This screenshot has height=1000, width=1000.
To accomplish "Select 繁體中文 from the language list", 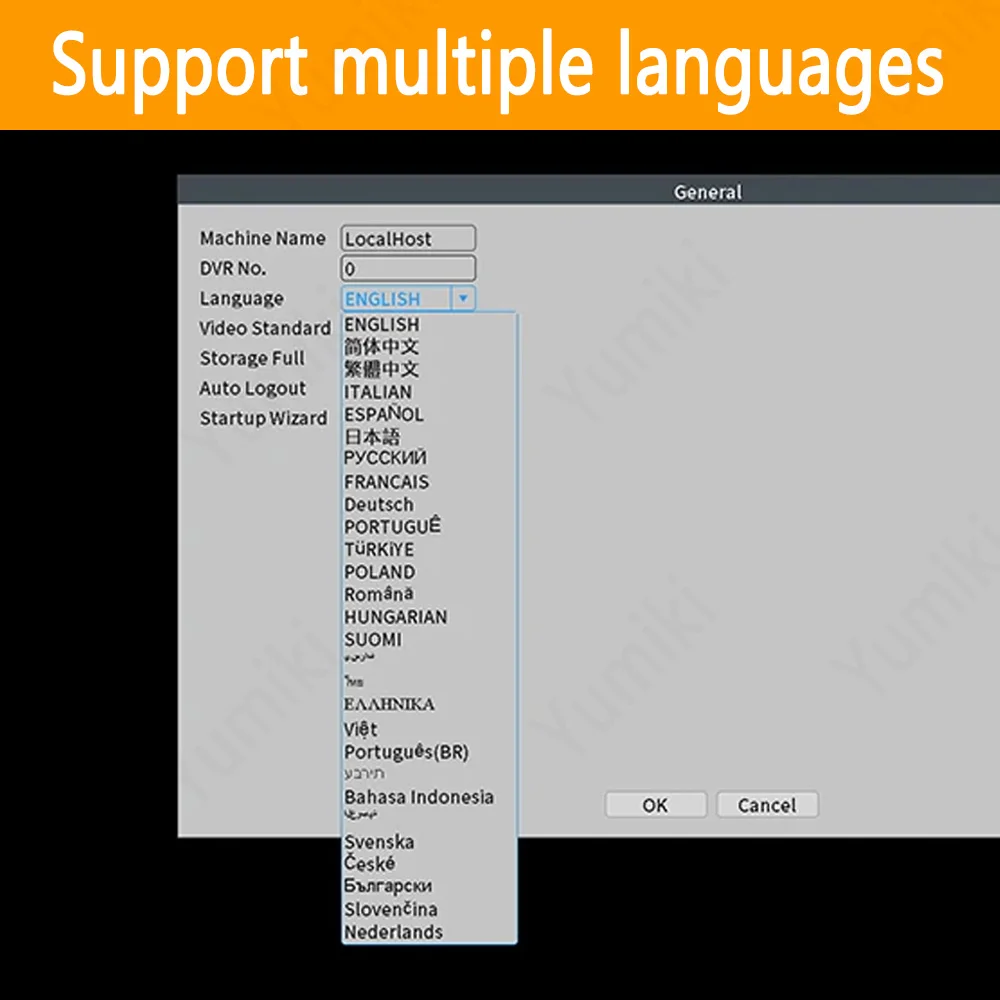I will click(x=381, y=369).
